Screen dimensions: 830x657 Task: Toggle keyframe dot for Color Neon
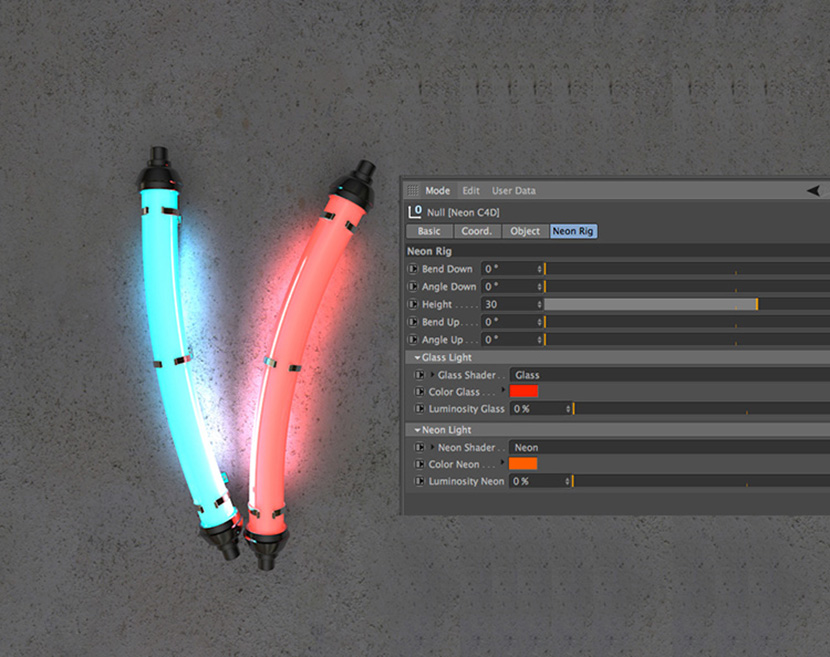pyautogui.click(x=419, y=464)
